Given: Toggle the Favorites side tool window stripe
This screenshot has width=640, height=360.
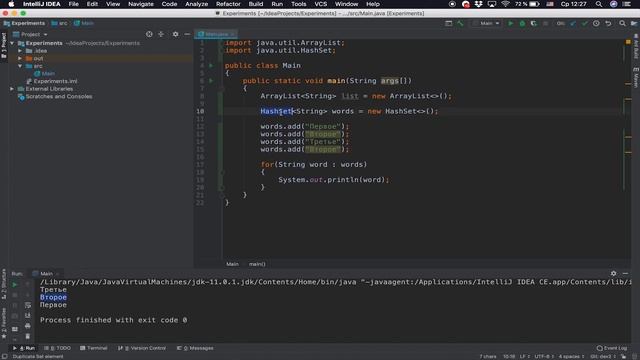Looking at the screenshot, I should pos(4,323).
